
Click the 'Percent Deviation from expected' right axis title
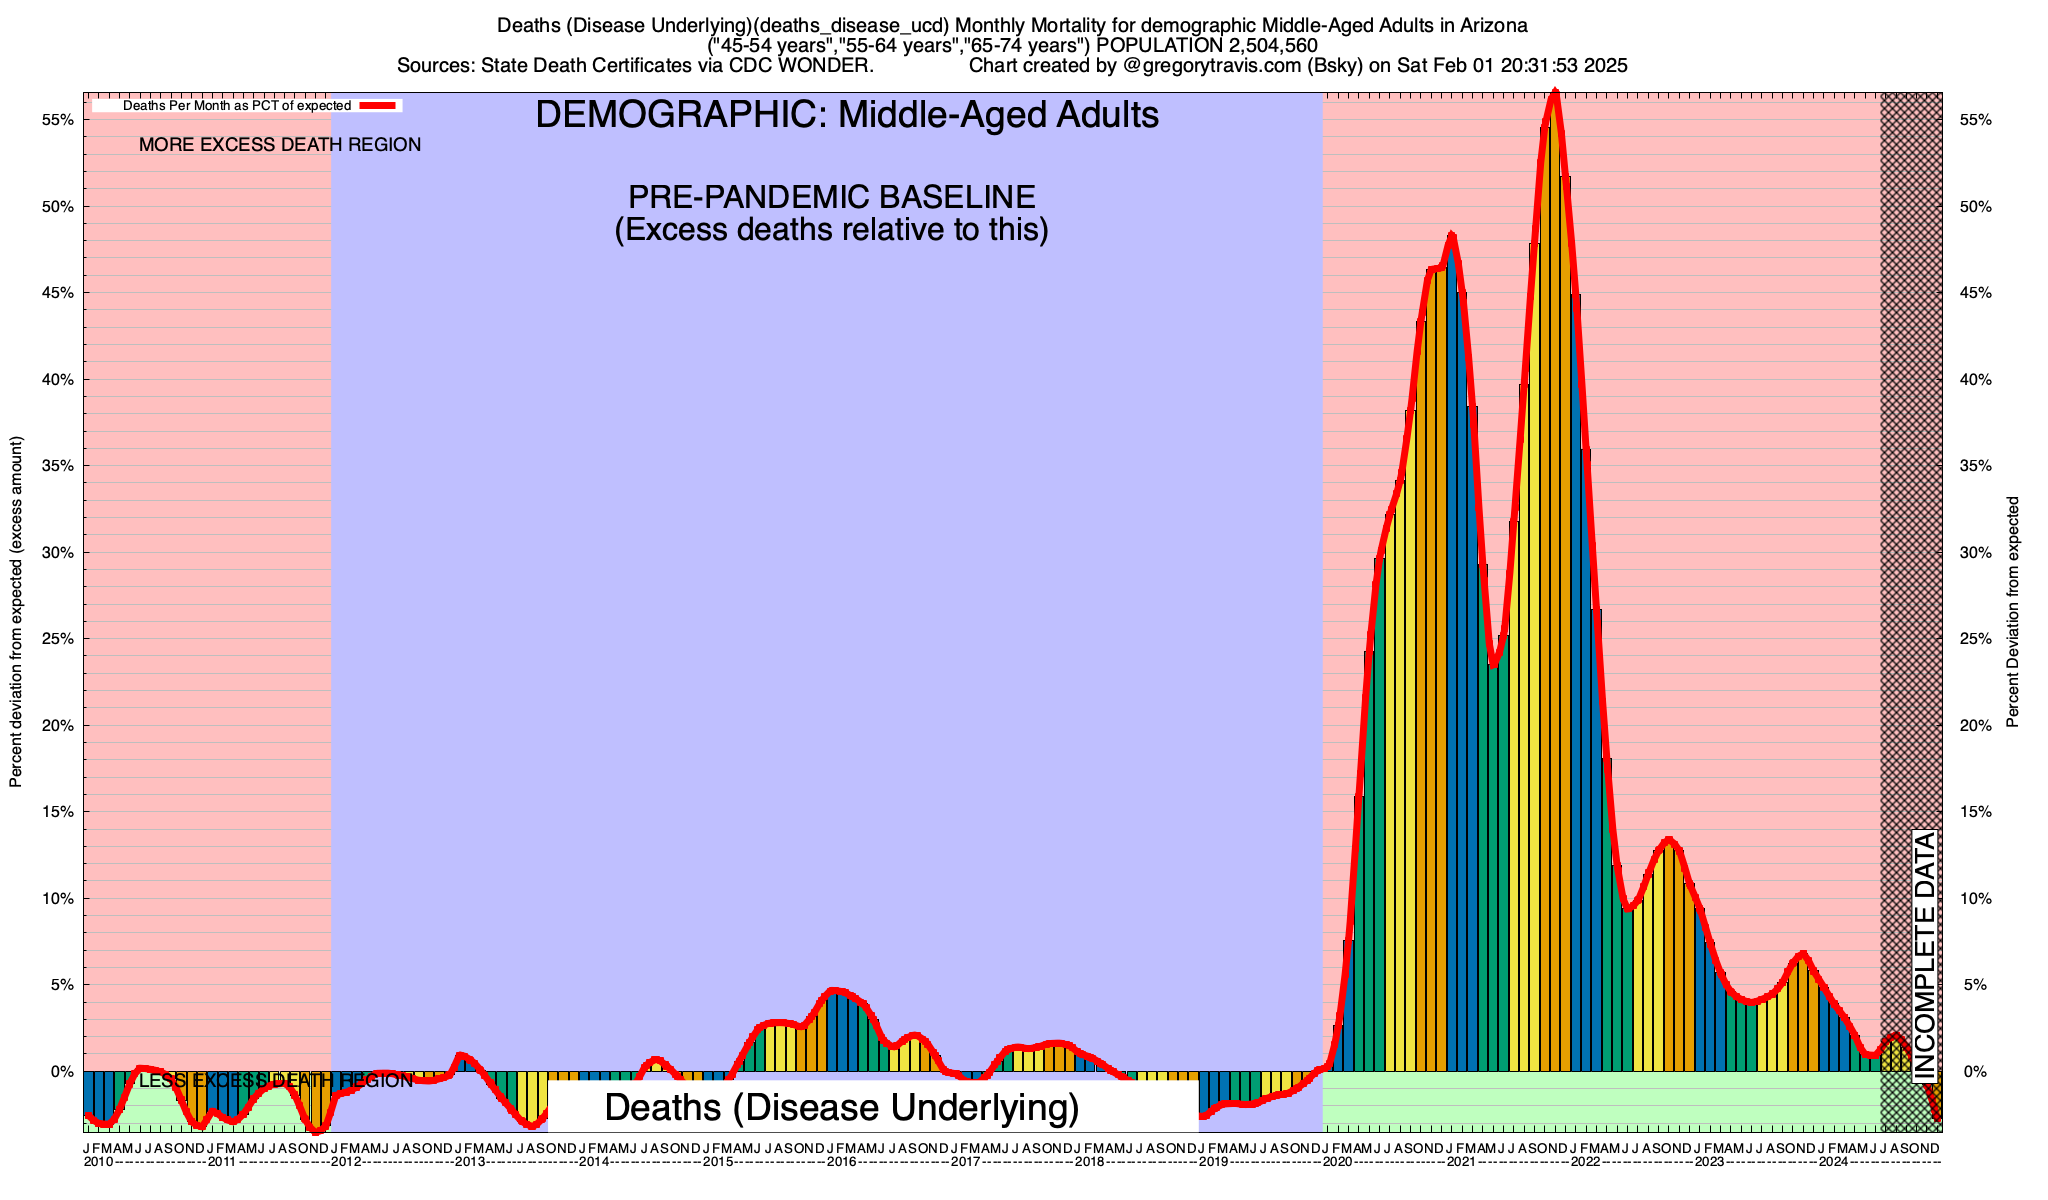click(2013, 612)
